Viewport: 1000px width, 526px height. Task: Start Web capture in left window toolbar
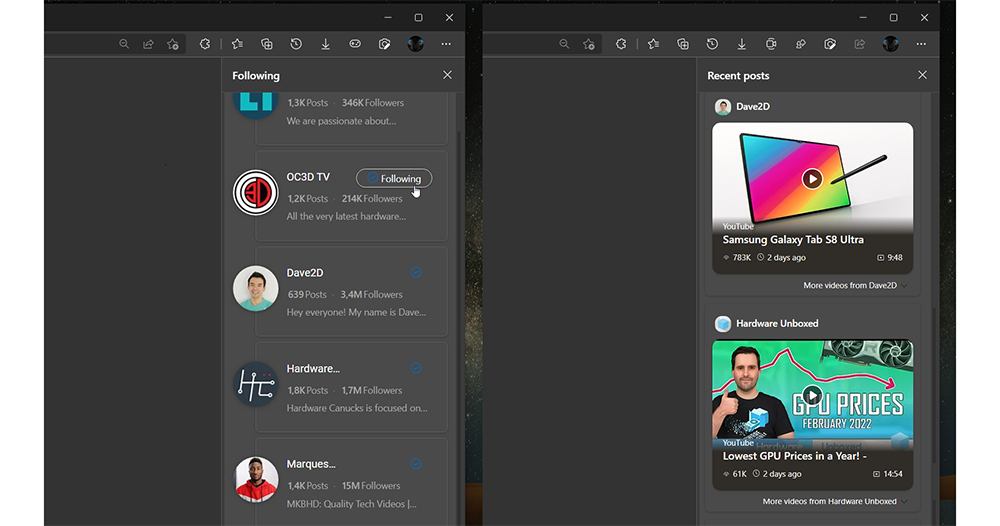(x=385, y=44)
